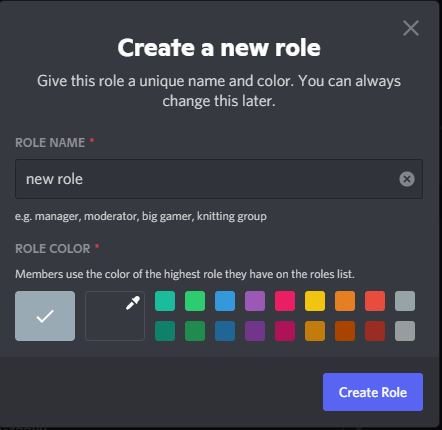
Task: Click the 'Create a new role' heading
Action: click(x=219, y=48)
